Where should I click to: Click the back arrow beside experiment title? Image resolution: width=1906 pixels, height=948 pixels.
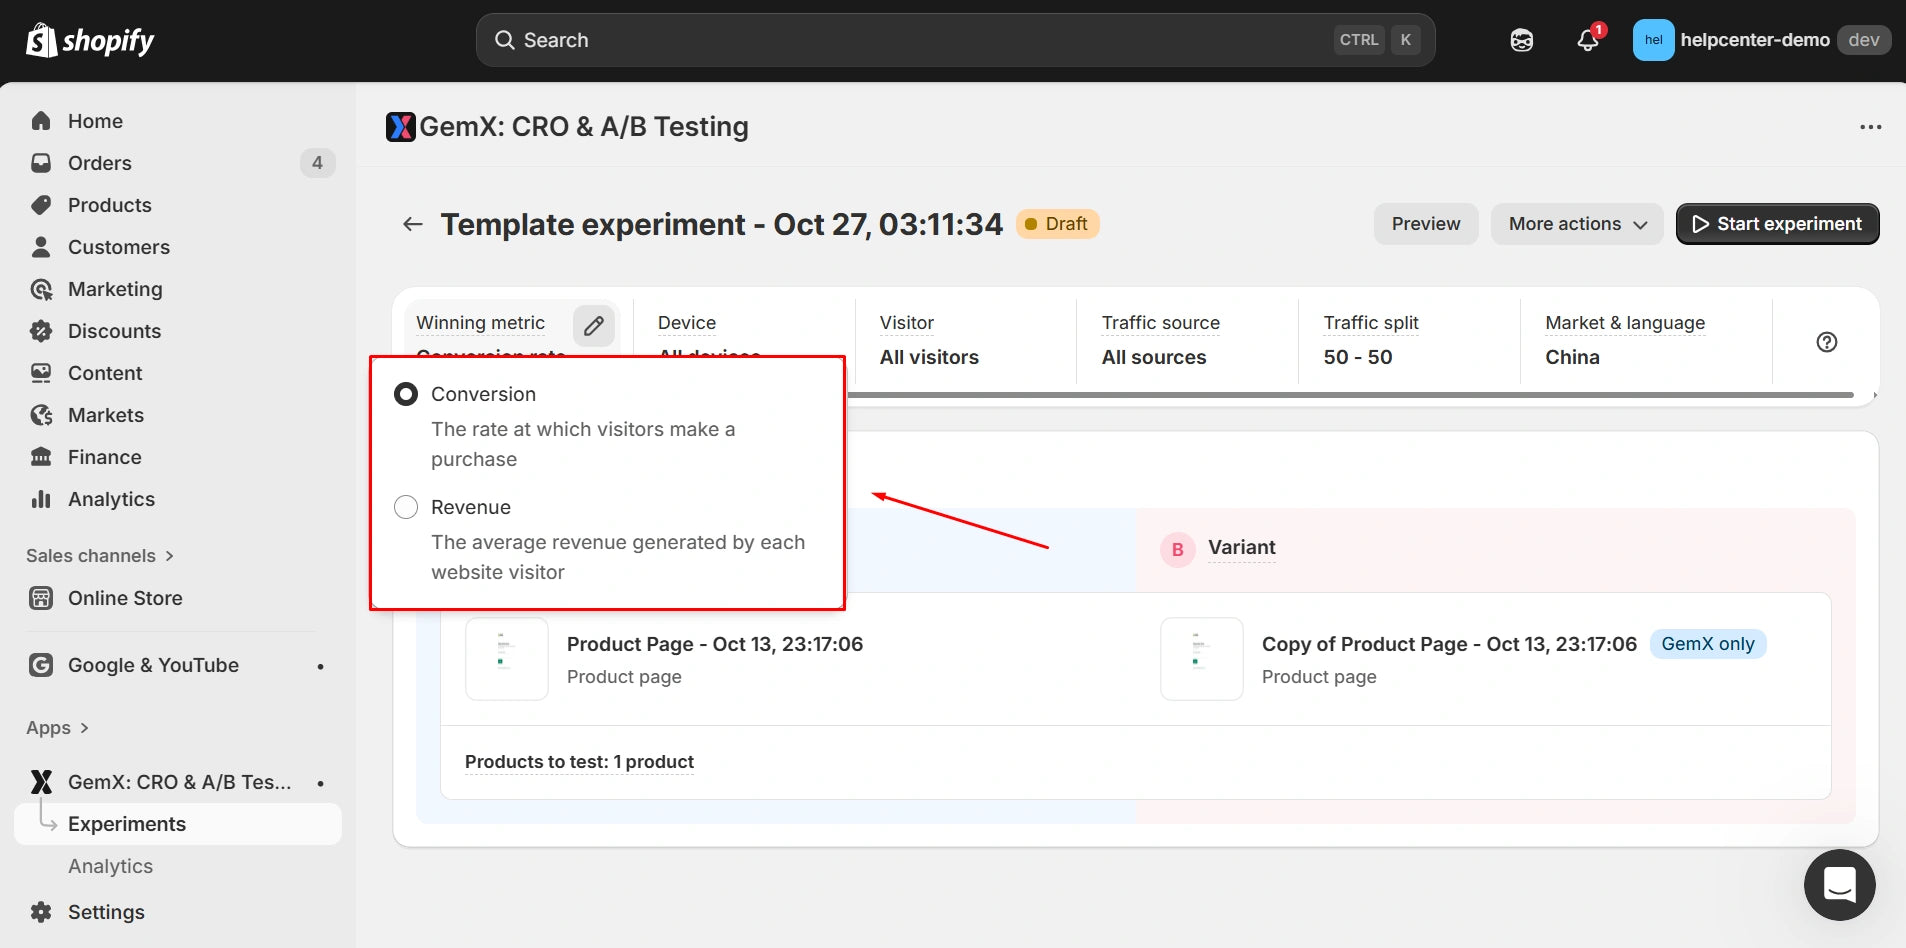coord(412,224)
